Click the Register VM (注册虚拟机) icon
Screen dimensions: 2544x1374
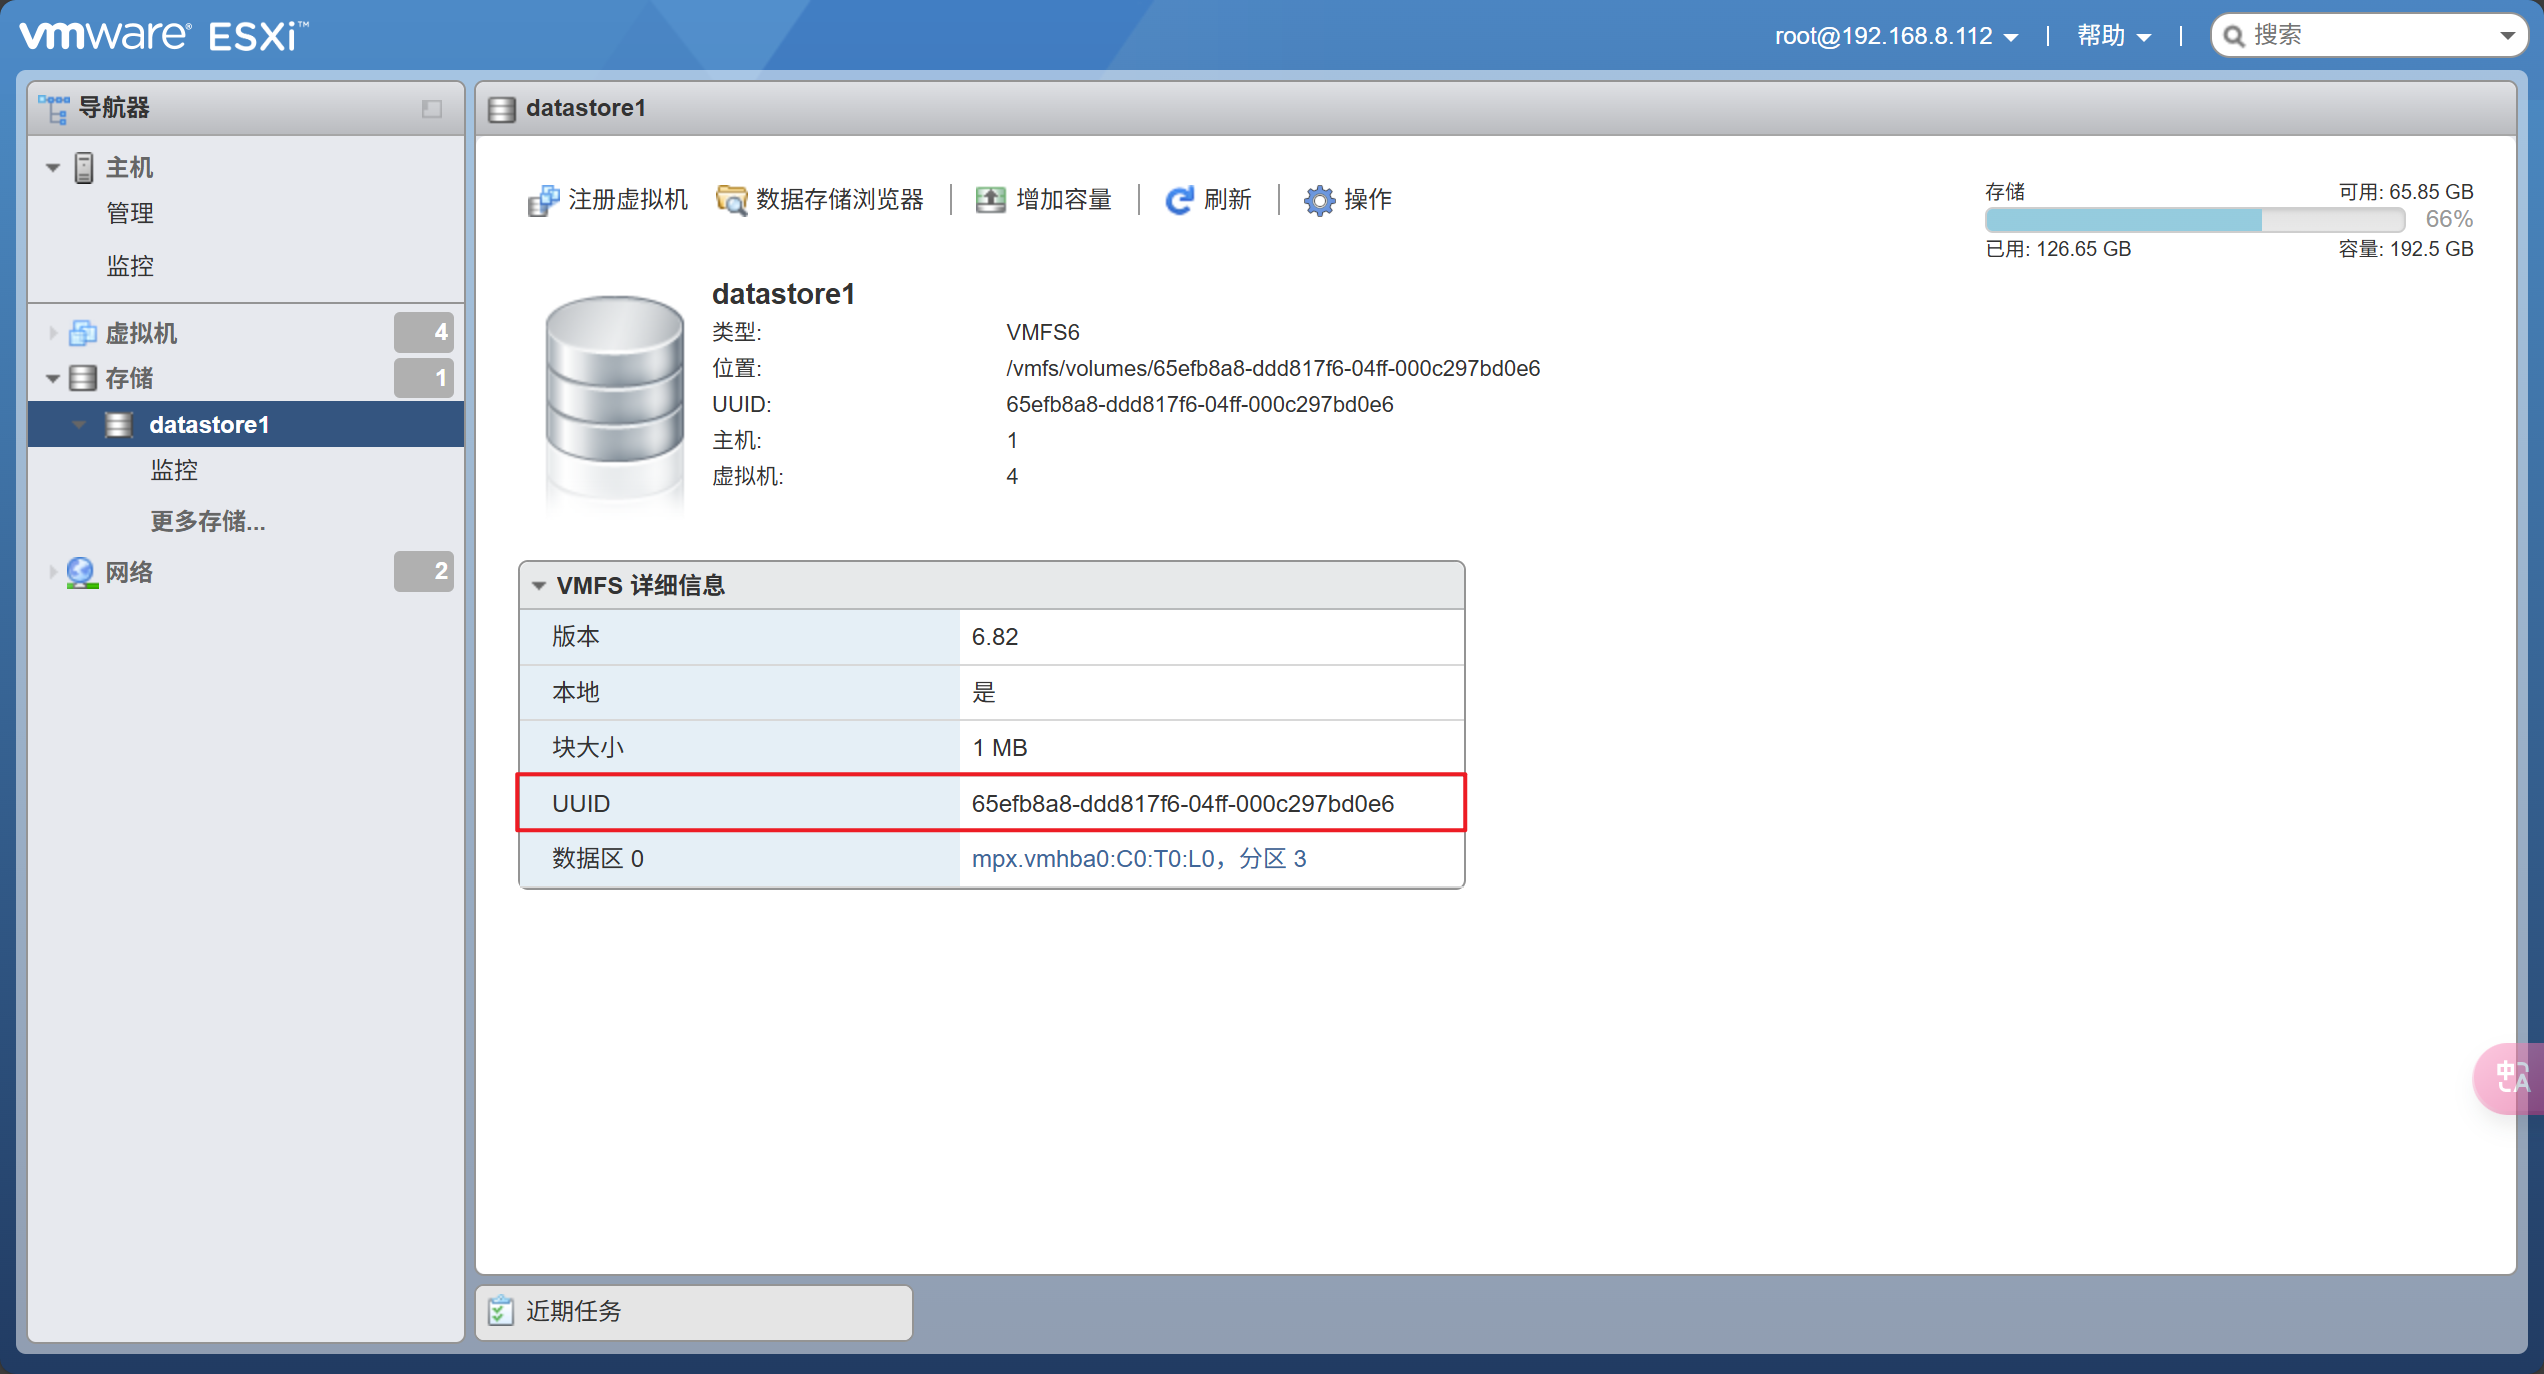coord(543,200)
